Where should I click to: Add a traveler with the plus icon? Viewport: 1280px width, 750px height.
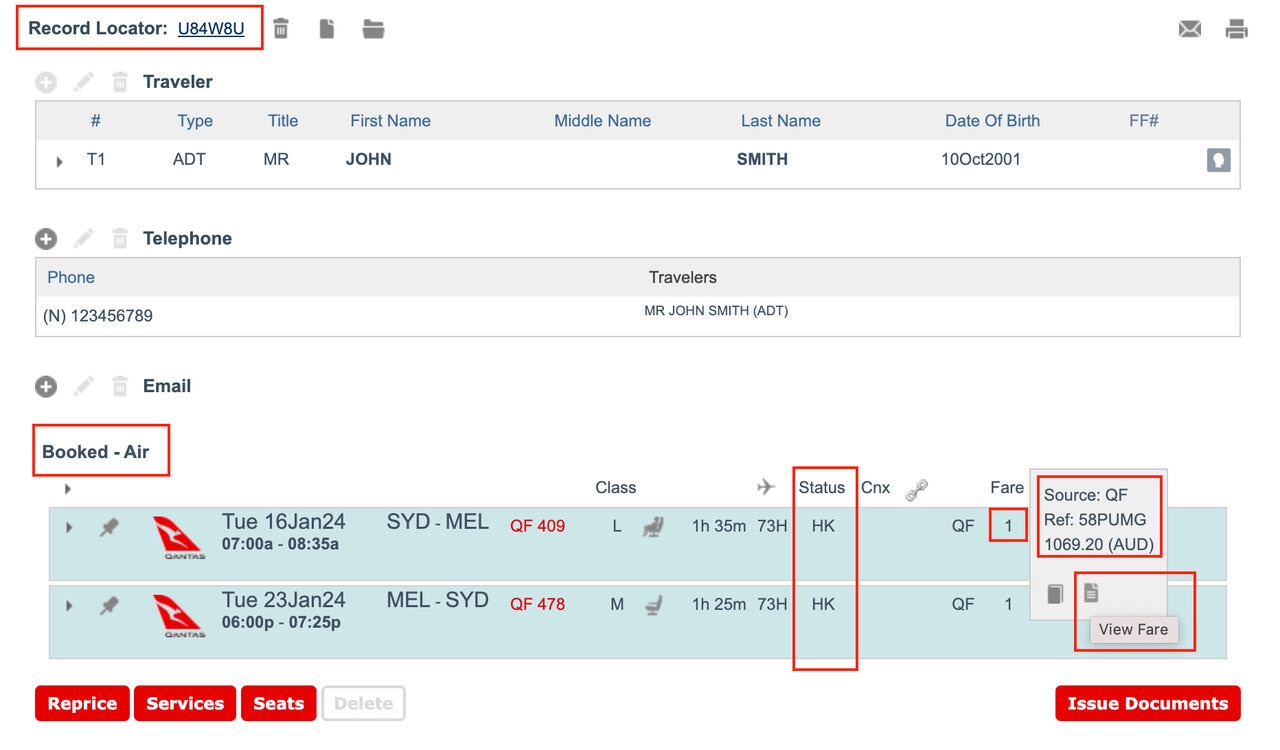click(x=46, y=82)
